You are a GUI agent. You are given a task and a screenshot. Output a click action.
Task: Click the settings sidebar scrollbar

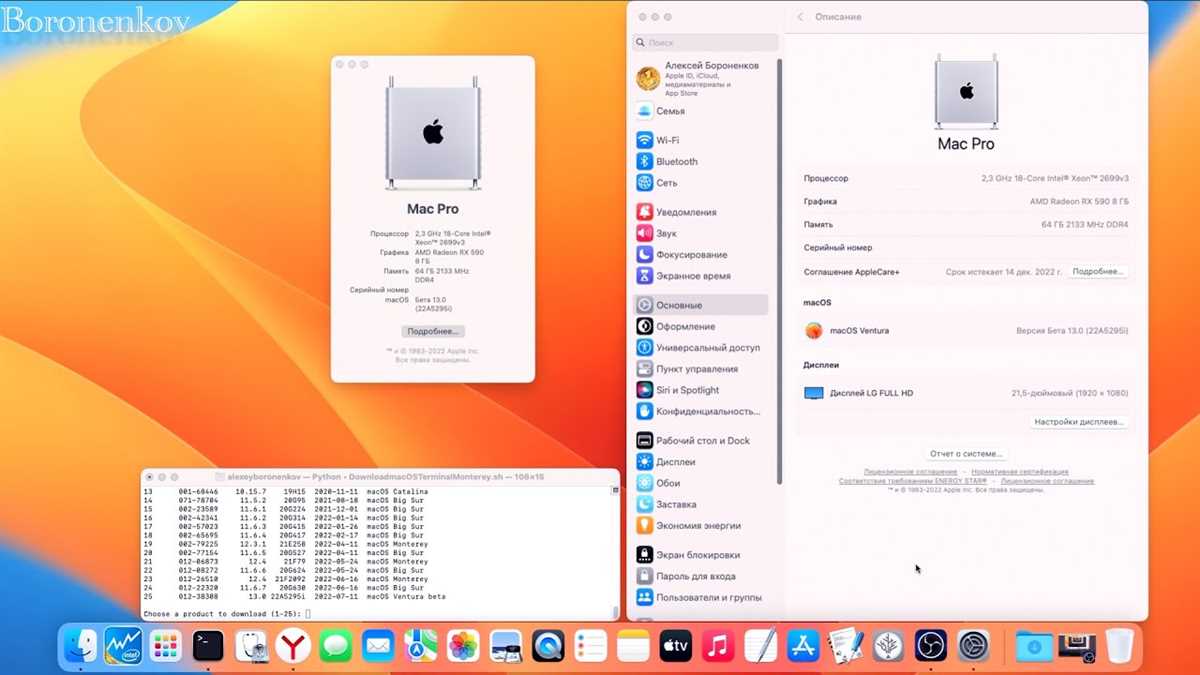pyautogui.click(x=779, y=270)
